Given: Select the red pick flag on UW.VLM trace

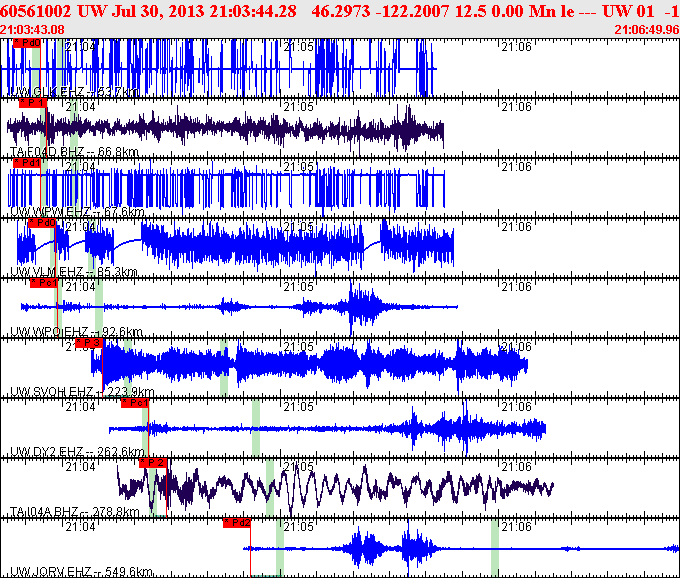Looking at the screenshot, I should tap(42, 223).
